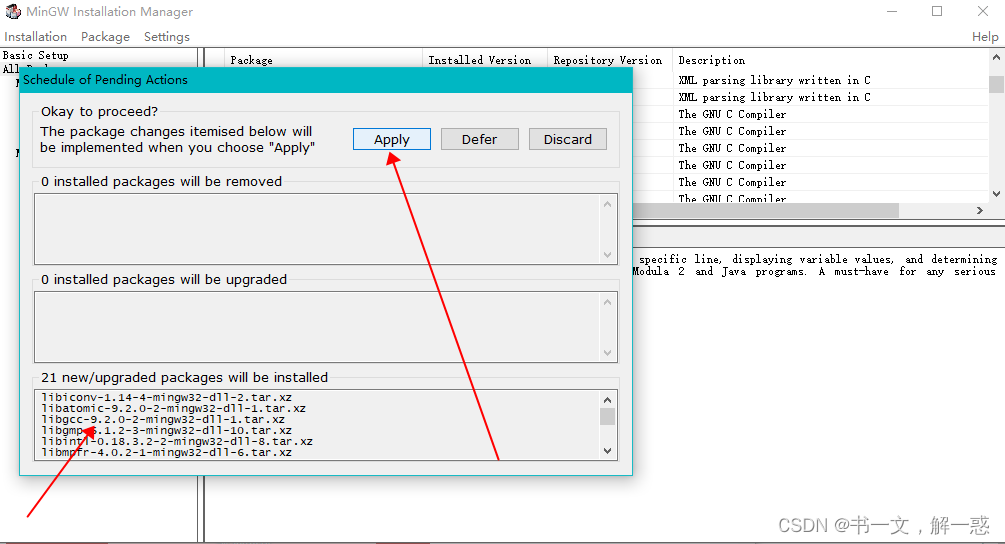
Task: Click the Defer button
Action: [479, 139]
